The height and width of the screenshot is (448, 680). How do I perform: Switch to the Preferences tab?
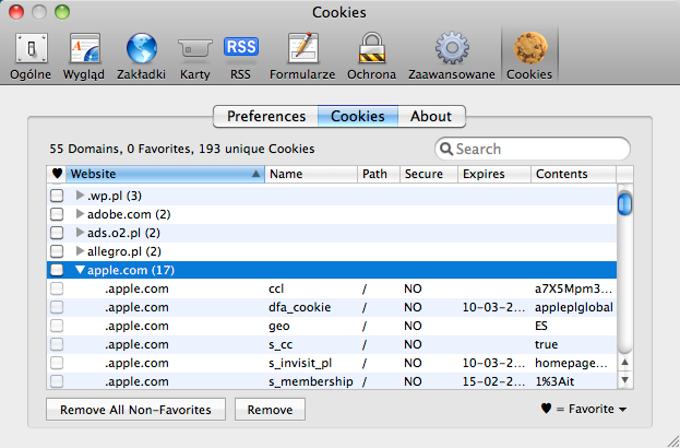266,116
